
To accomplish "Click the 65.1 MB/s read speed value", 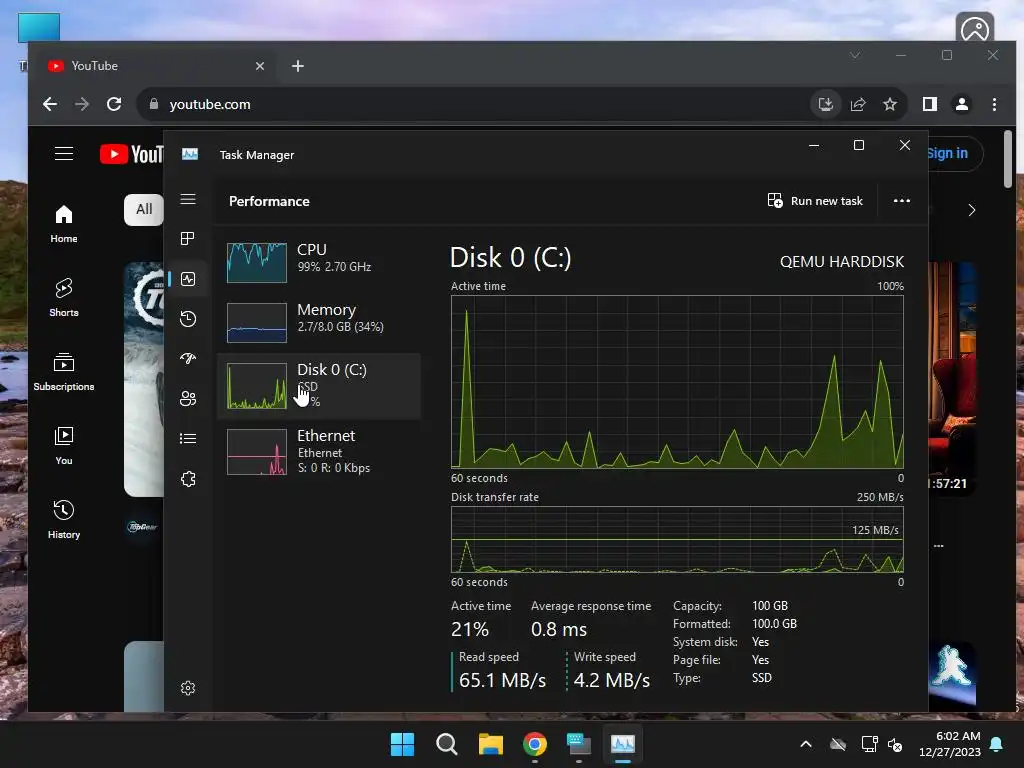I will 502,680.
